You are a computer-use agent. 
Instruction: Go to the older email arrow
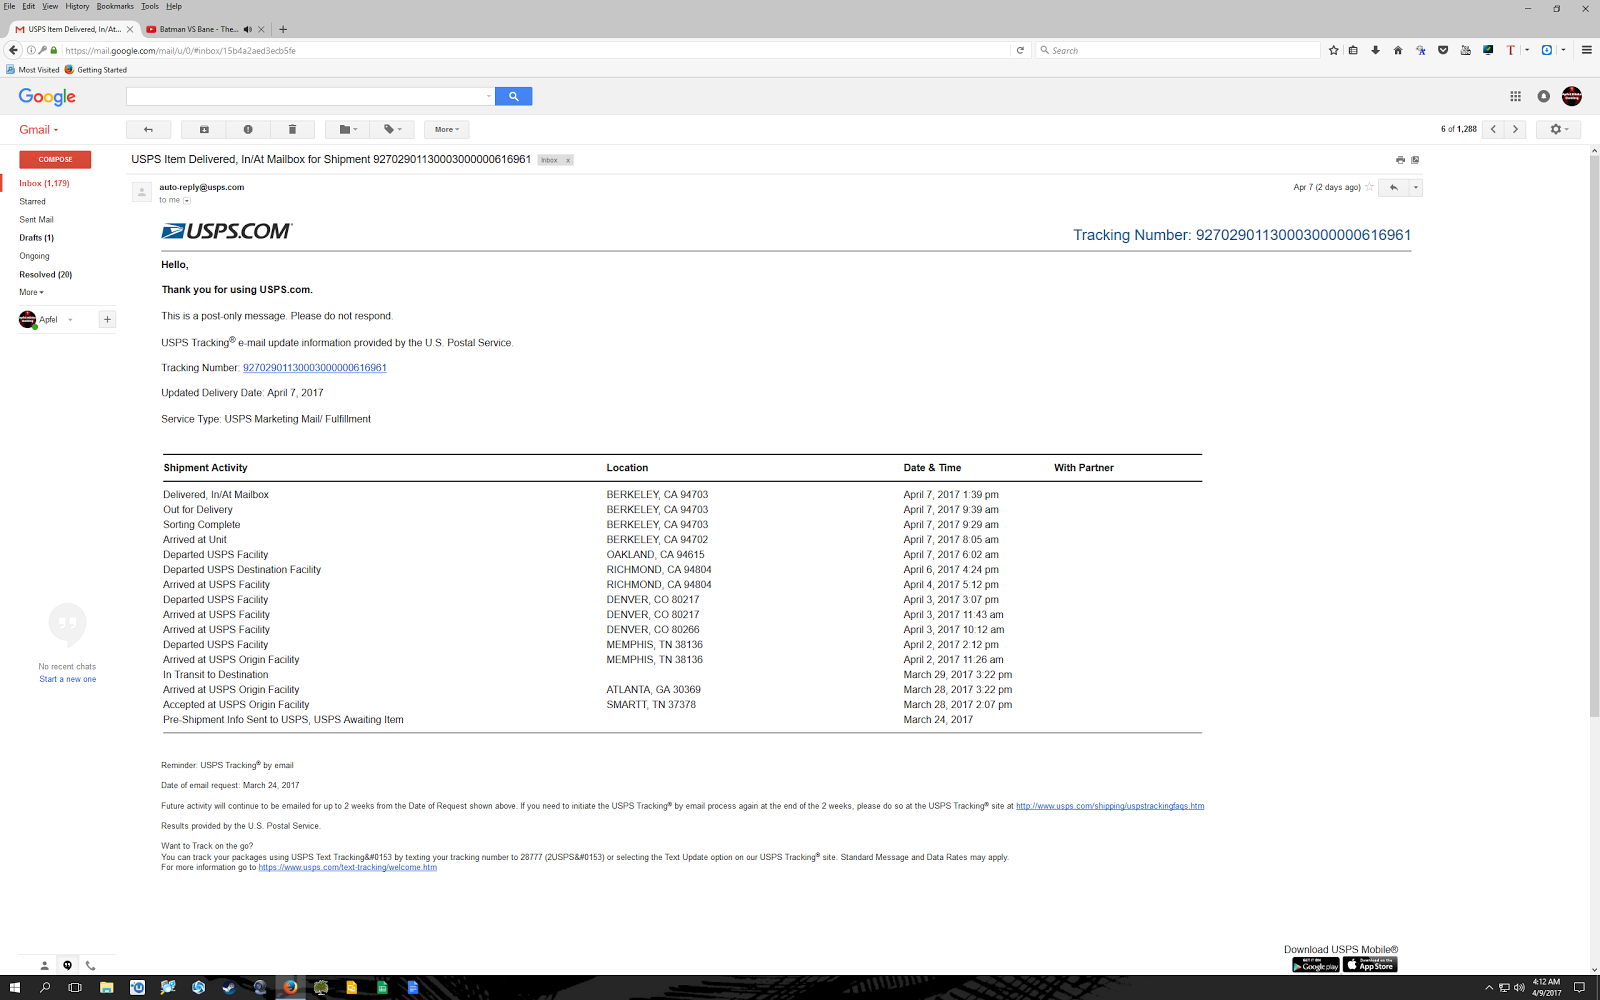(1516, 129)
